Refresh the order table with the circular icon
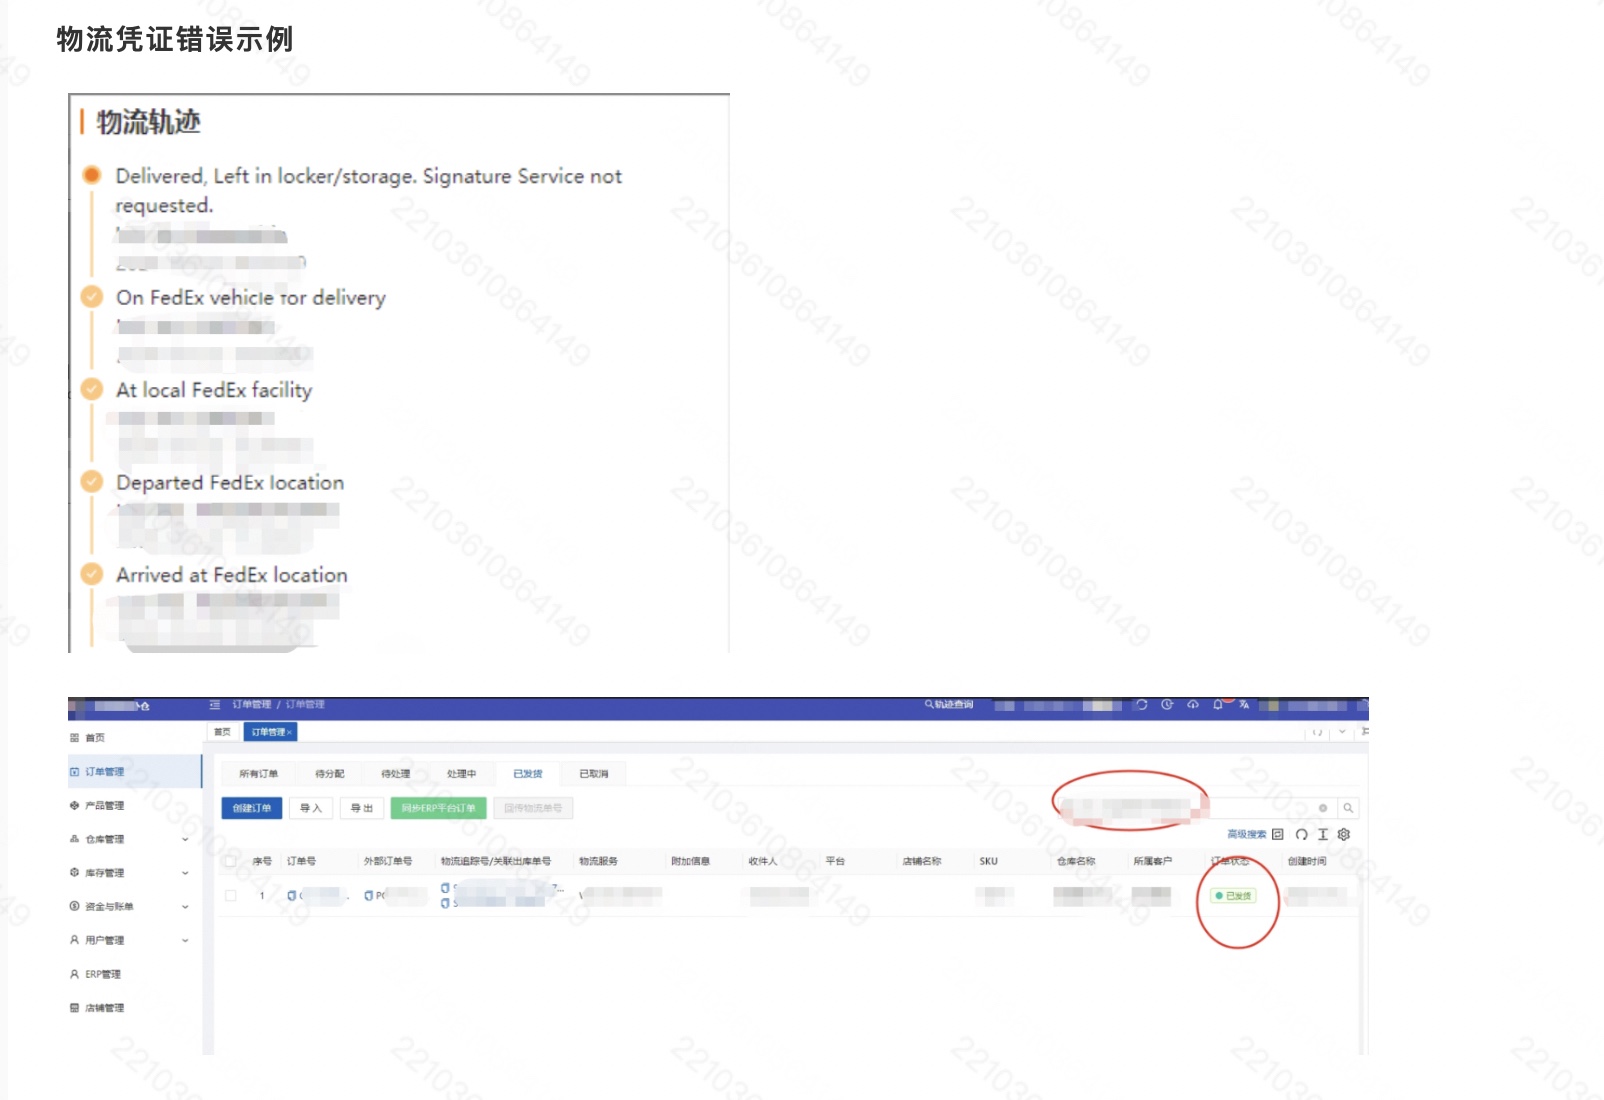The image size is (1604, 1100). click(x=1301, y=834)
